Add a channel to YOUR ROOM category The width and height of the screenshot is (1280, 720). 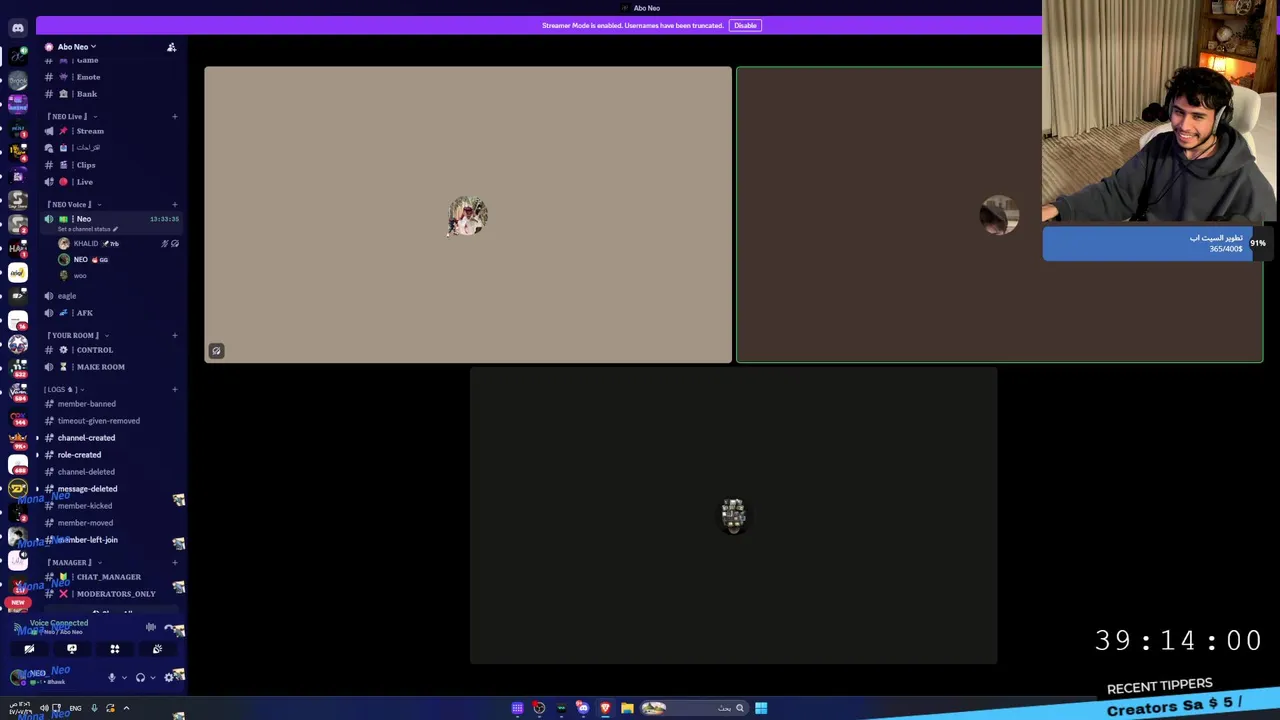(x=175, y=336)
